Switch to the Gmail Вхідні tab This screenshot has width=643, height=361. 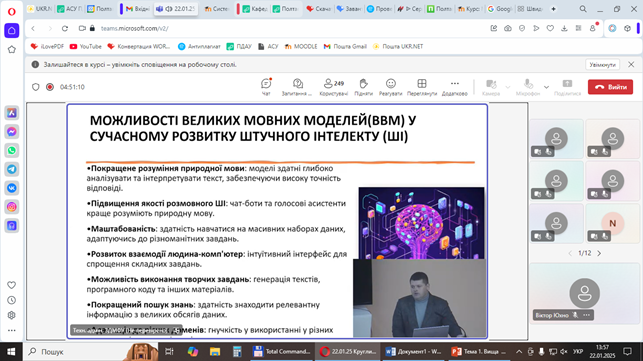137,9
